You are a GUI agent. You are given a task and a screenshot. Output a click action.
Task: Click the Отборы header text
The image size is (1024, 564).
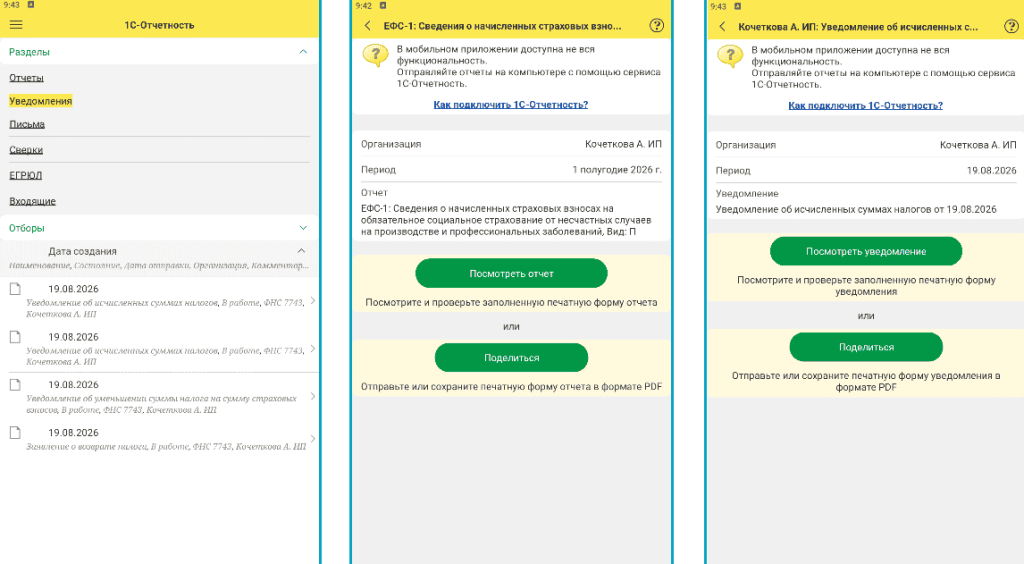tap(27, 228)
